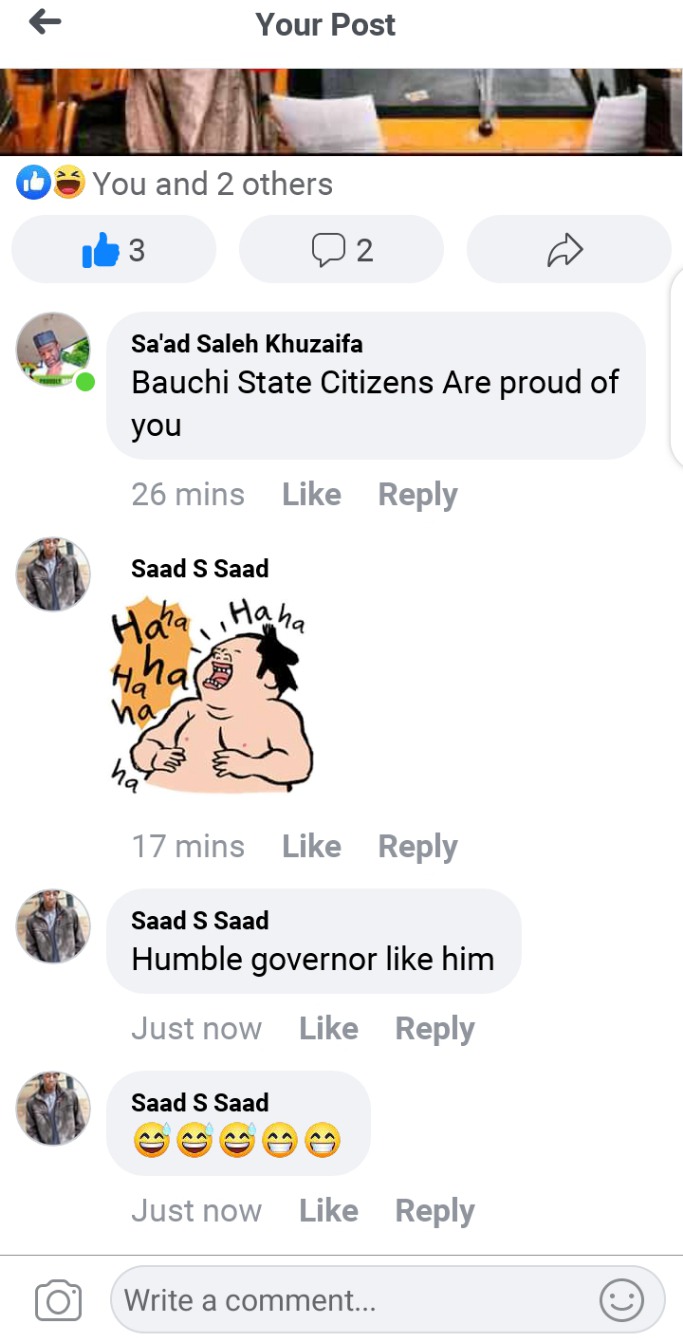Like the Haha sticker comment
The width and height of the screenshot is (683, 1338).
click(x=311, y=846)
